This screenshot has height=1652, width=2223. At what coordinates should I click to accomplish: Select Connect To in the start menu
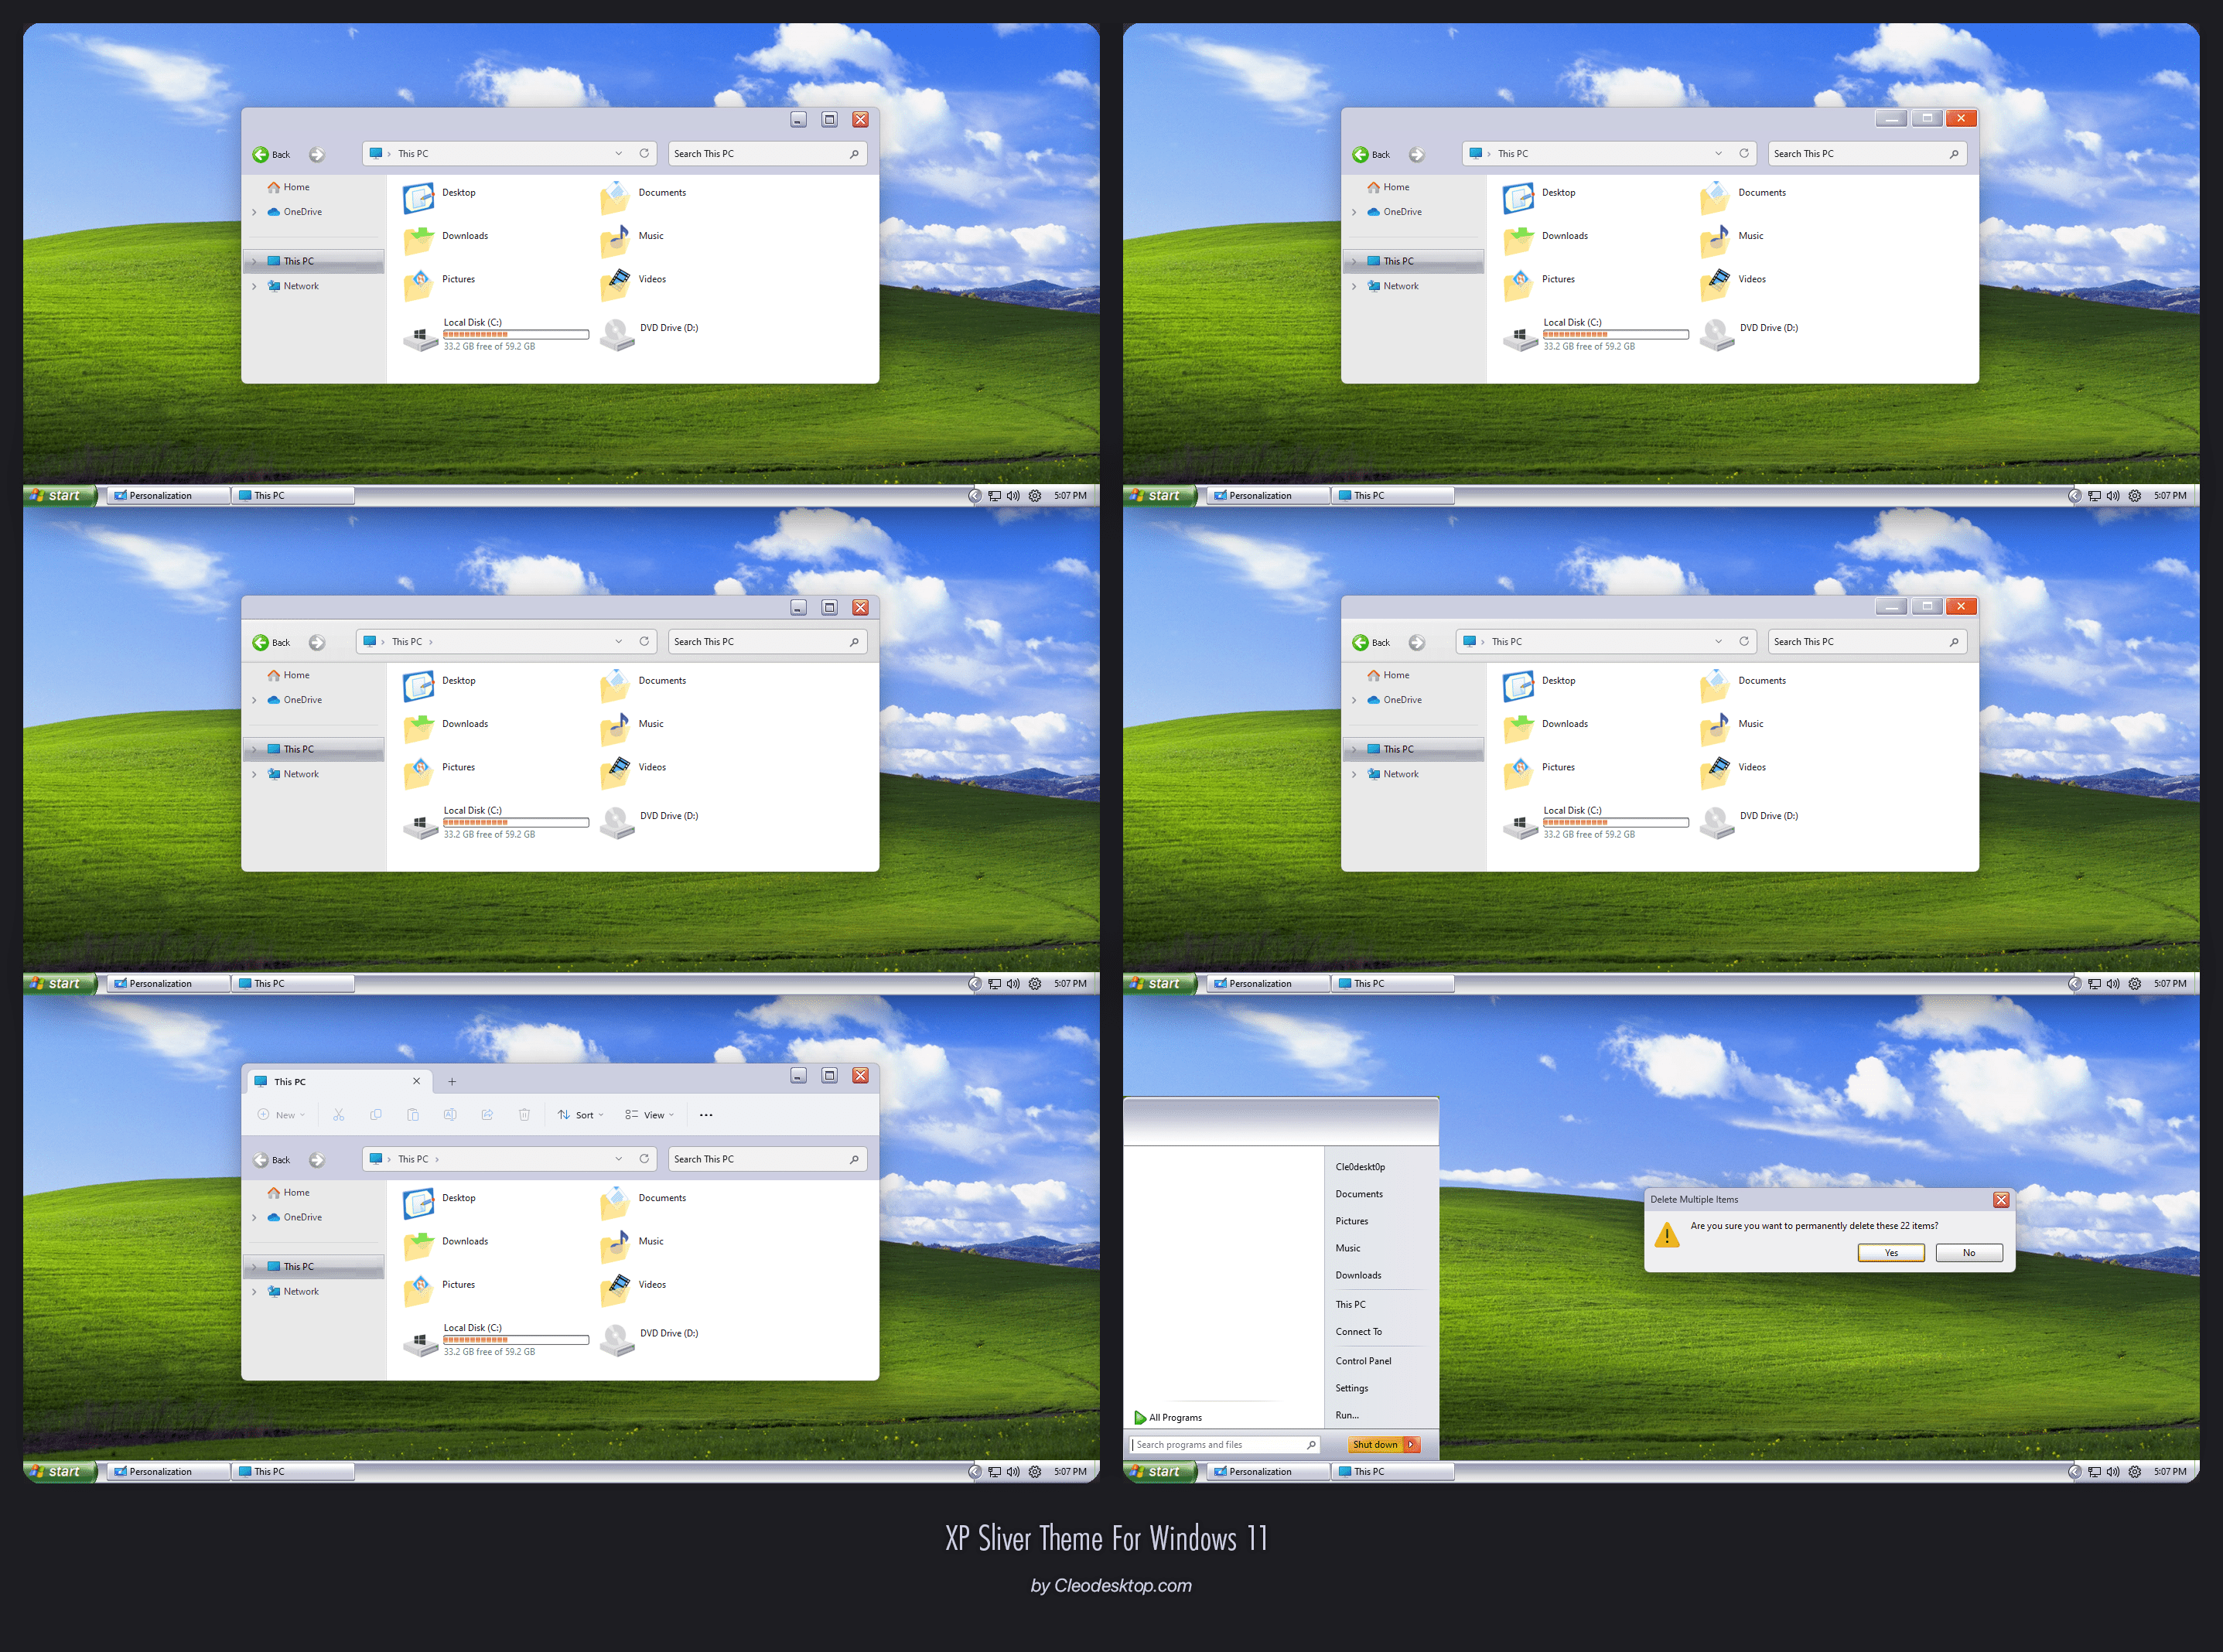pyautogui.click(x=1358, y=1332)
